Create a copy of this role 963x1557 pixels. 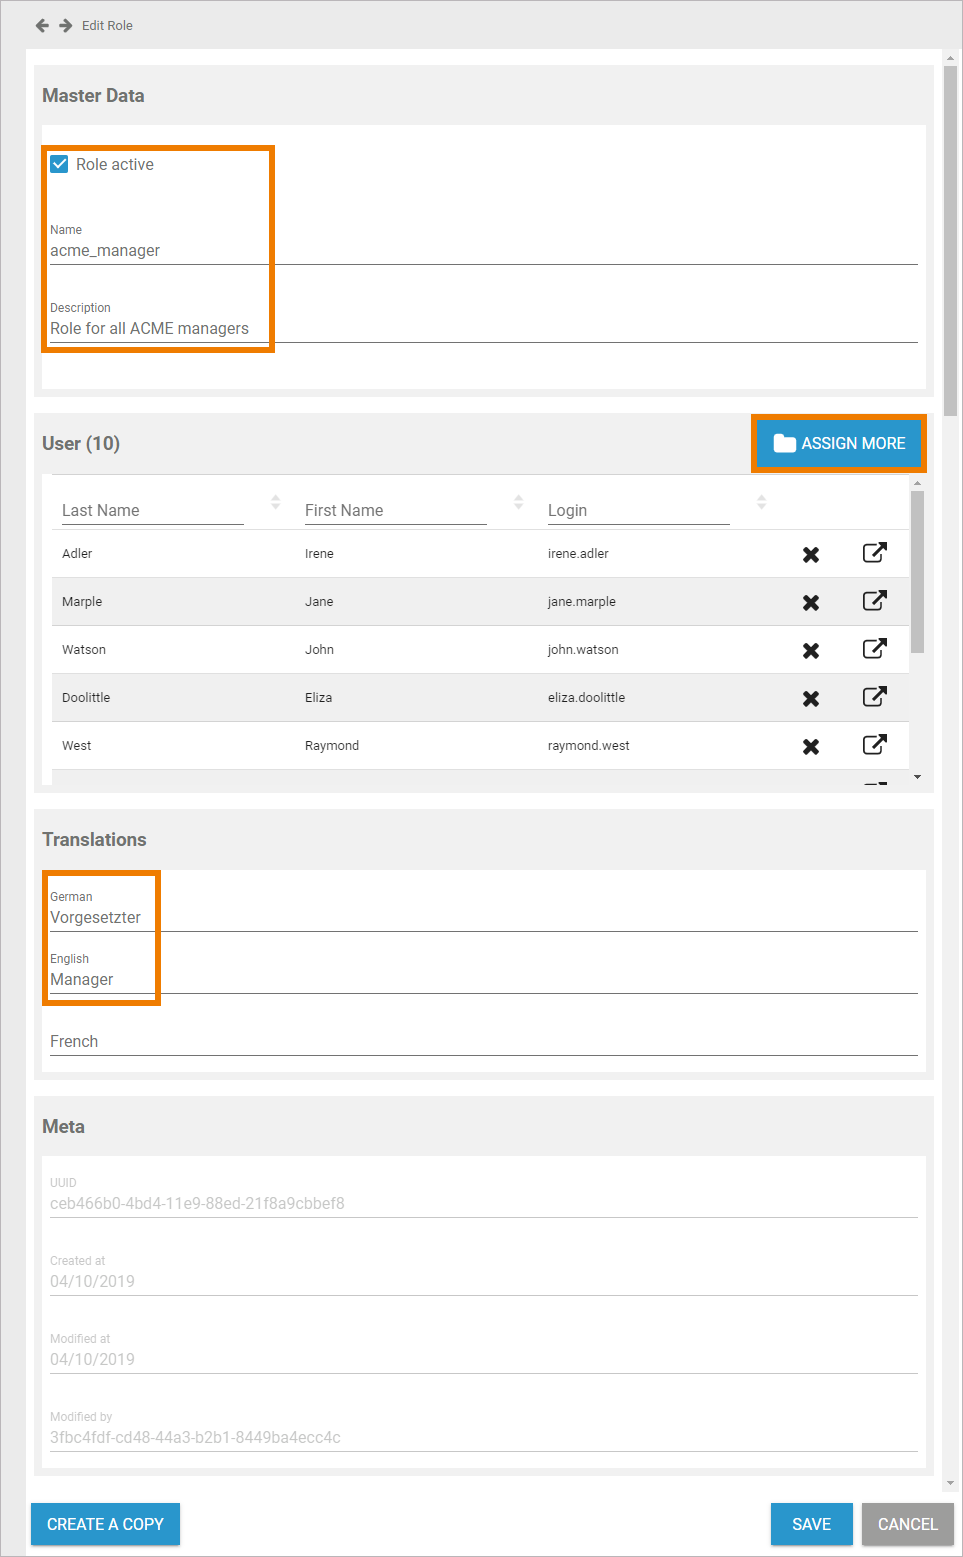105,1524
